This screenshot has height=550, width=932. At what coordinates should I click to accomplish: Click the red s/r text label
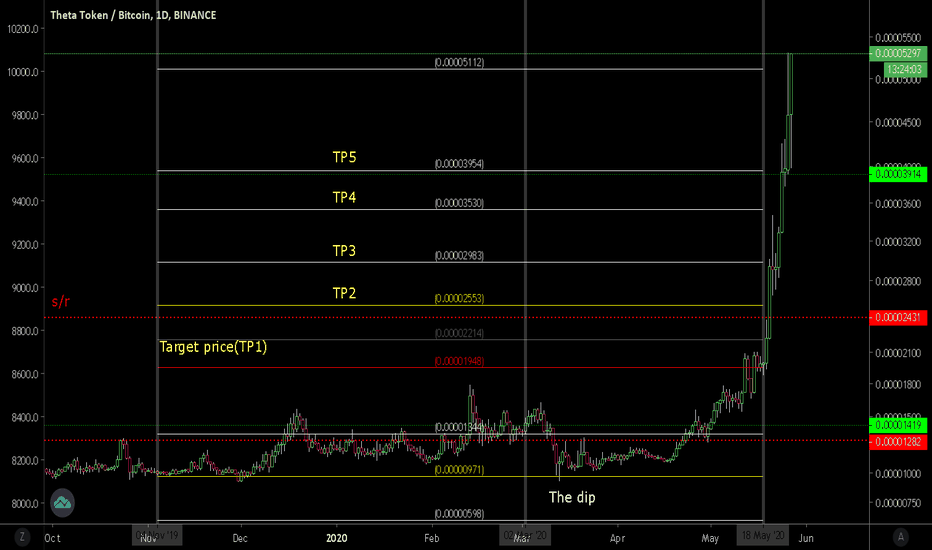point(61,302)
